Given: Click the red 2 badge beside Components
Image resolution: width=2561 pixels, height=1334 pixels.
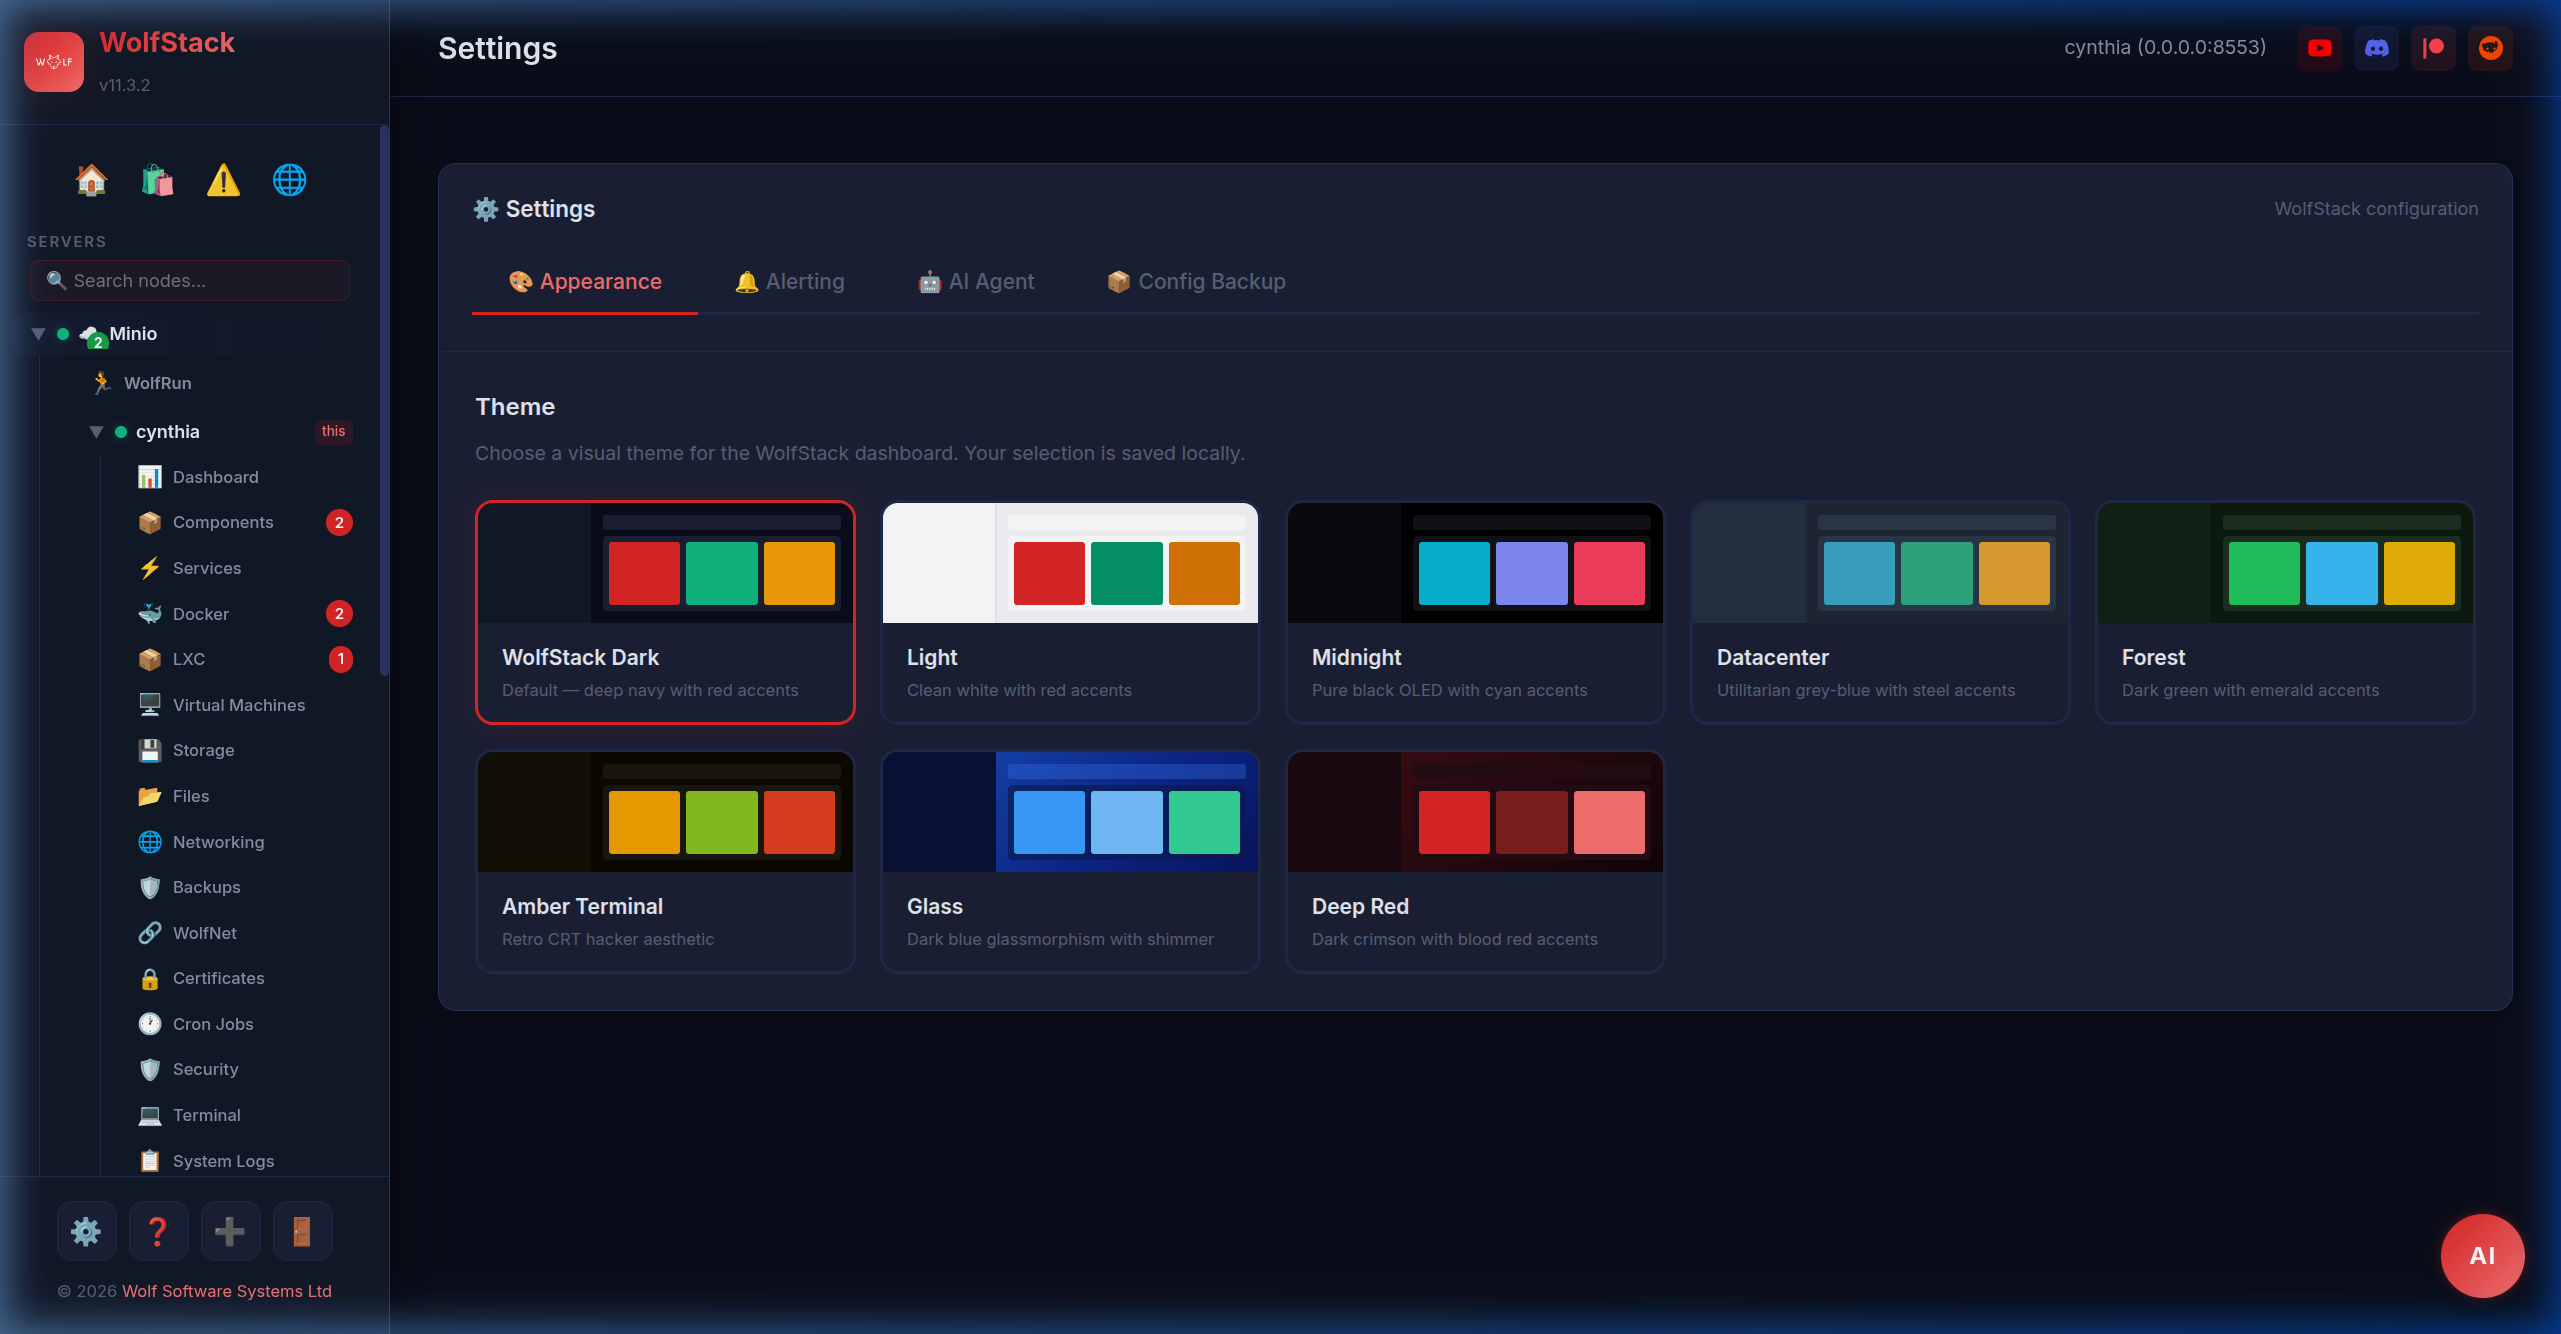Looking at the screenshot, I should pyautogui.click(x=339, y=522).
